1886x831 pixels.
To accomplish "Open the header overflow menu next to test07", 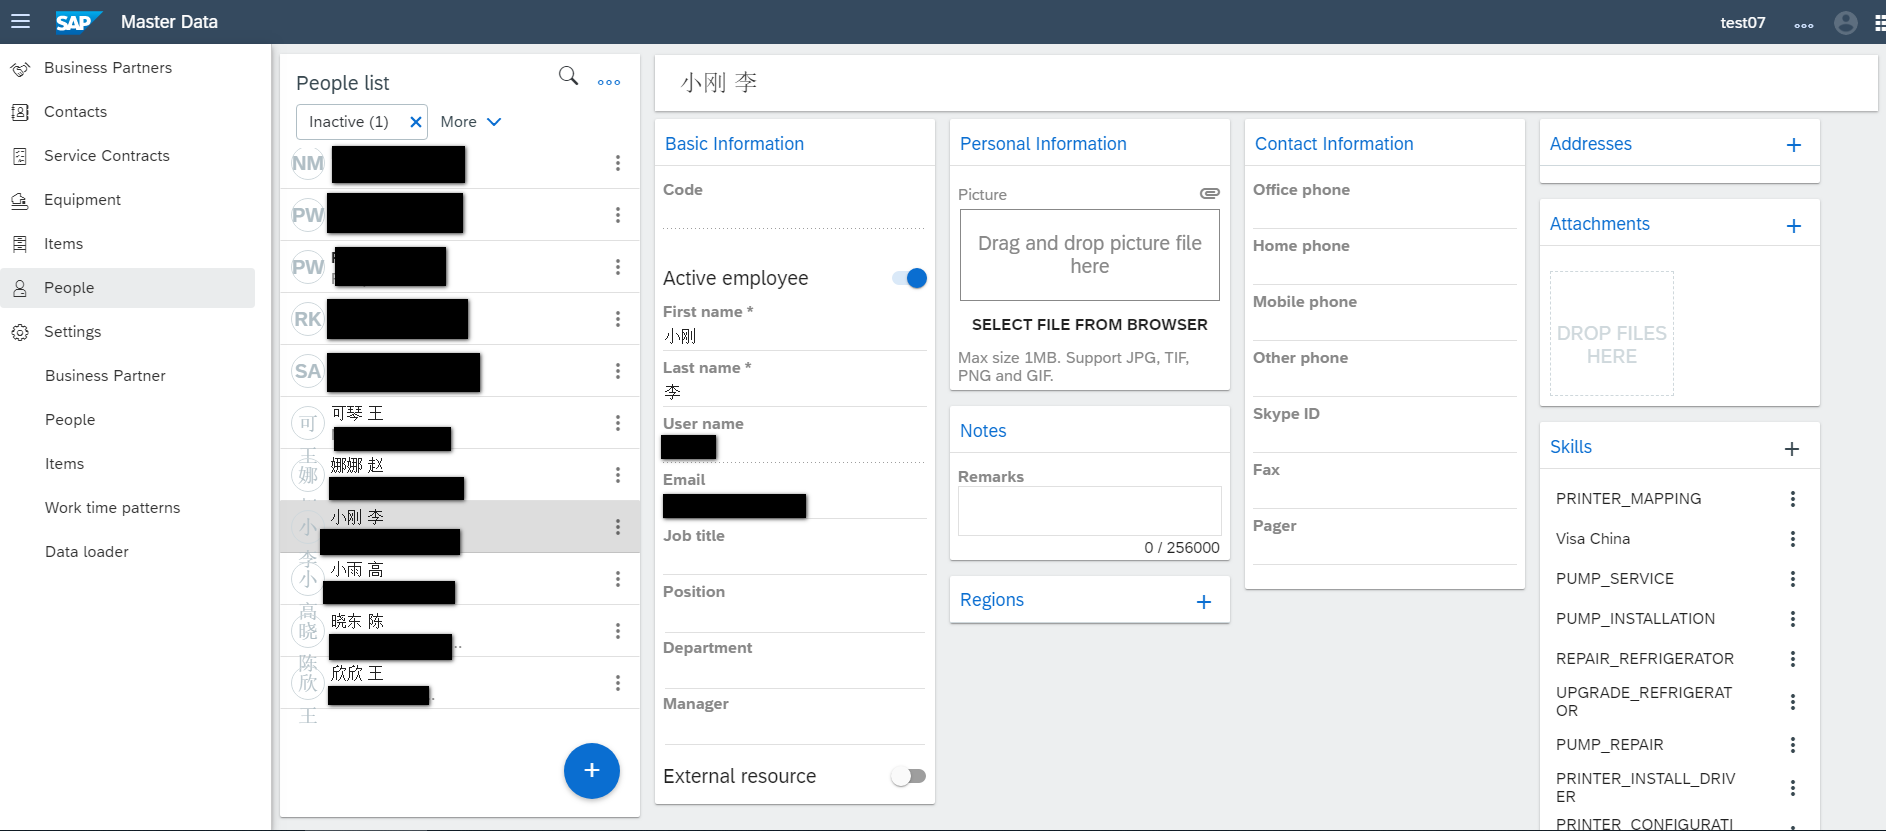I will tap(1804, 24).
